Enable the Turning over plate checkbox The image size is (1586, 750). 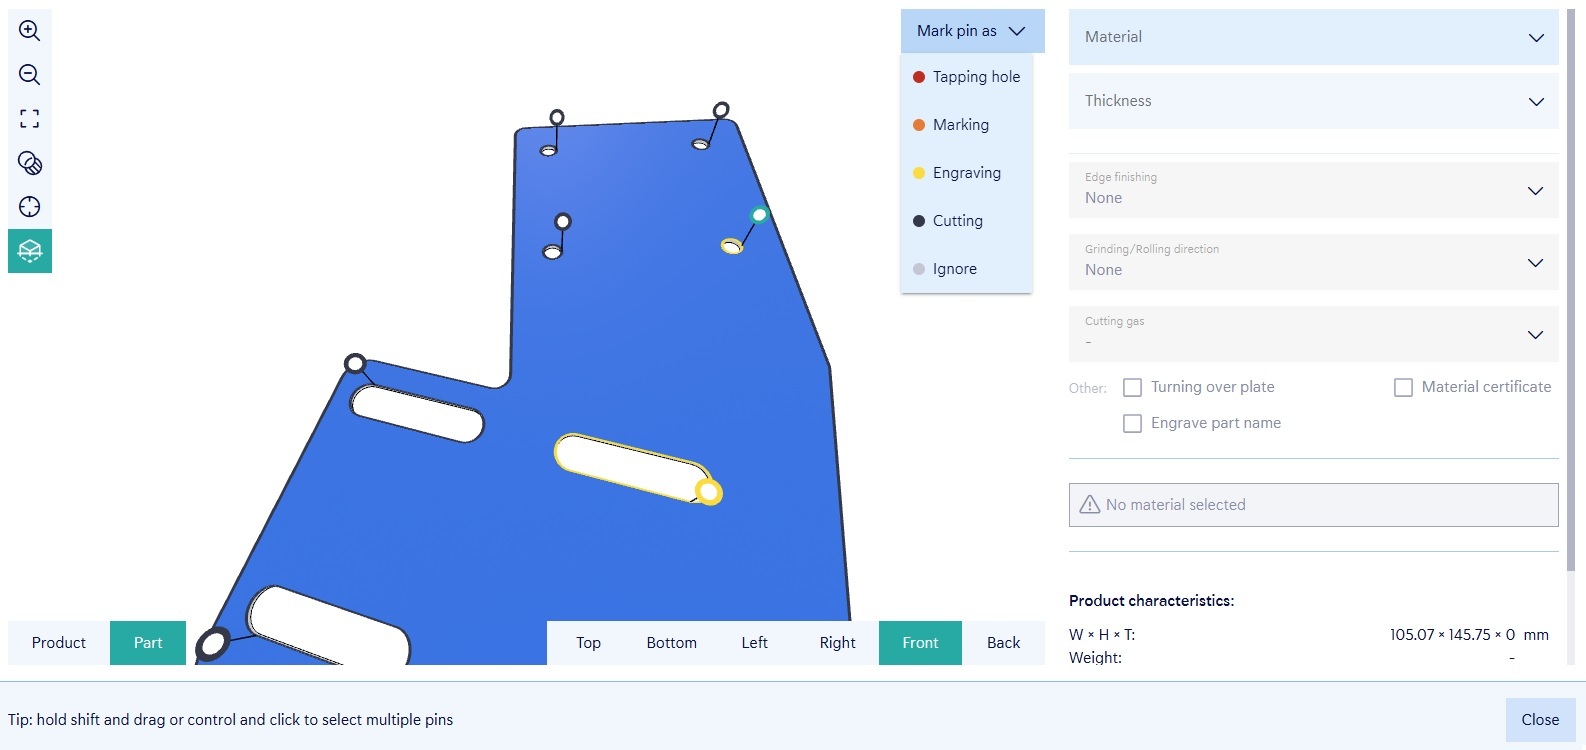tap(1132, 387)
